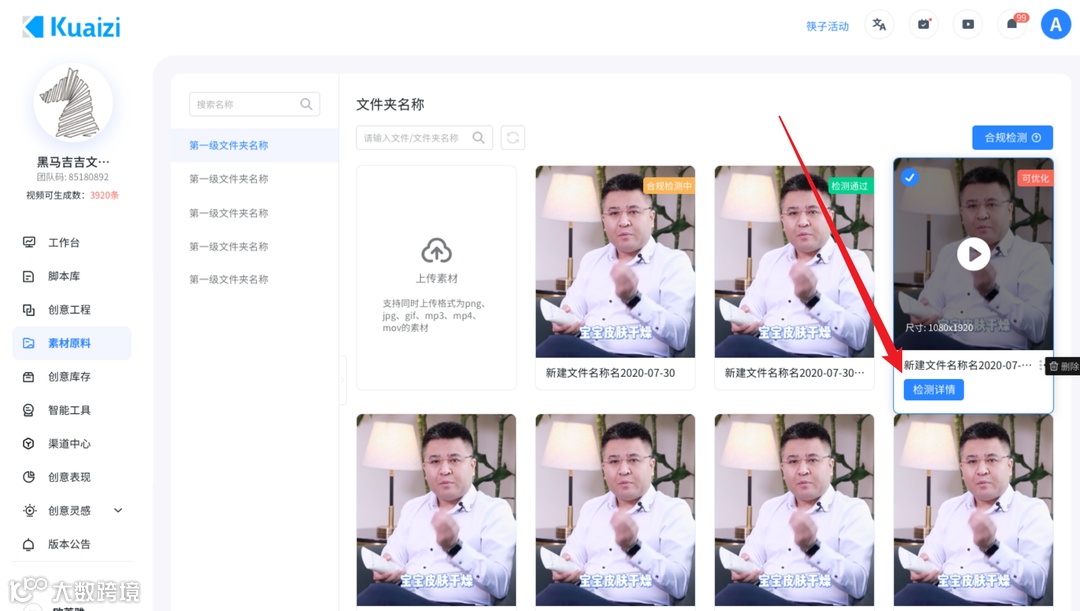Screen dimensions: 1080x611
Task: Click the refresh icon beside file search field
Action: point(513,137)
